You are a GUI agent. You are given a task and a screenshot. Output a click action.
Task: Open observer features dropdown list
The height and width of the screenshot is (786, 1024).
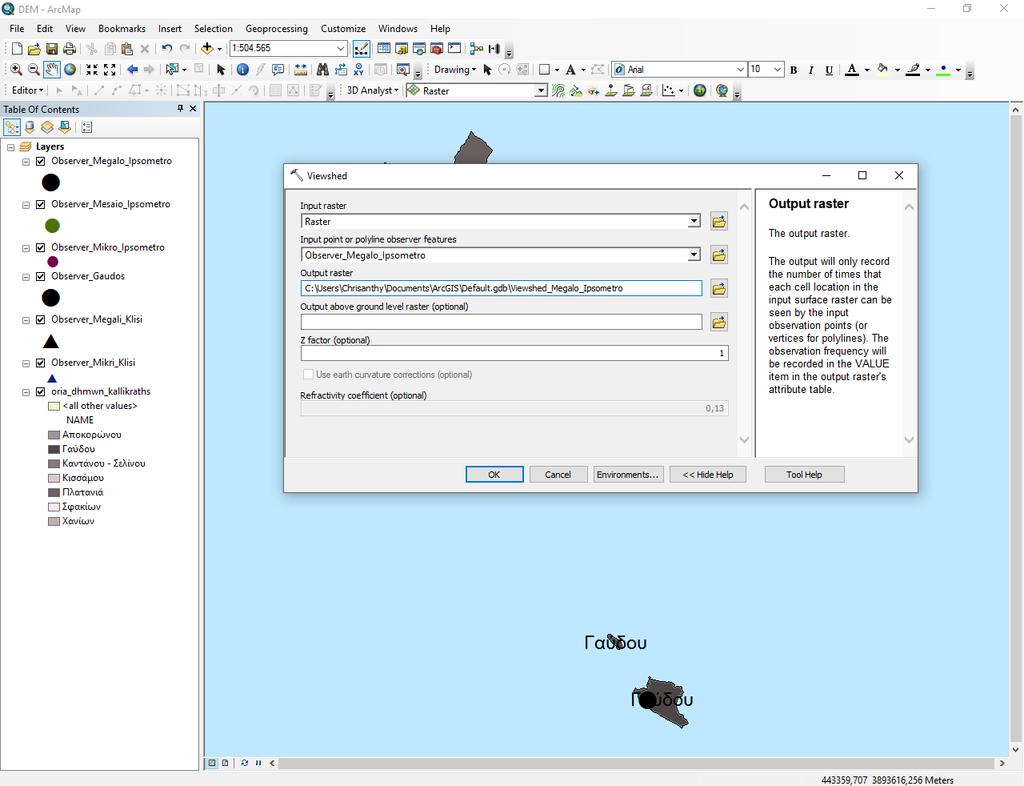(694, 255)
